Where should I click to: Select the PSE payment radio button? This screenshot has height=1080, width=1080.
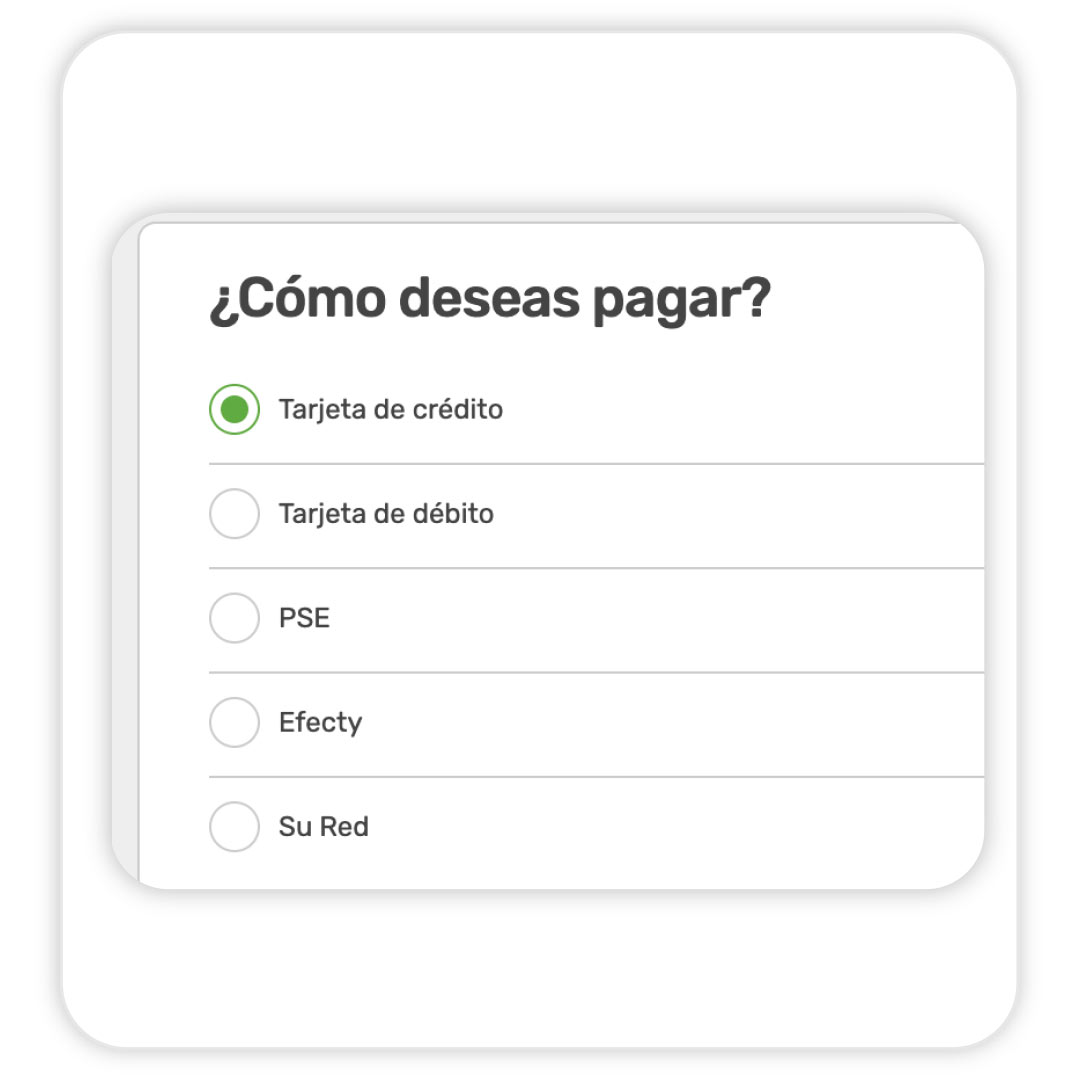[x=234, y=618]
